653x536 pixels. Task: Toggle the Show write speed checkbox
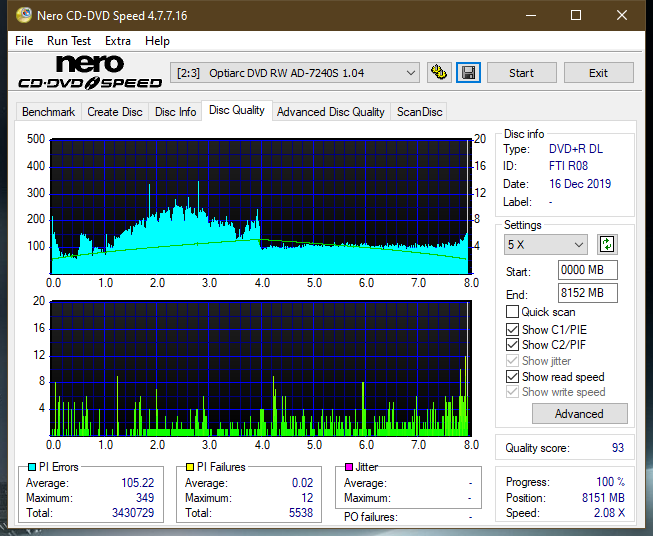click(512, 392)
